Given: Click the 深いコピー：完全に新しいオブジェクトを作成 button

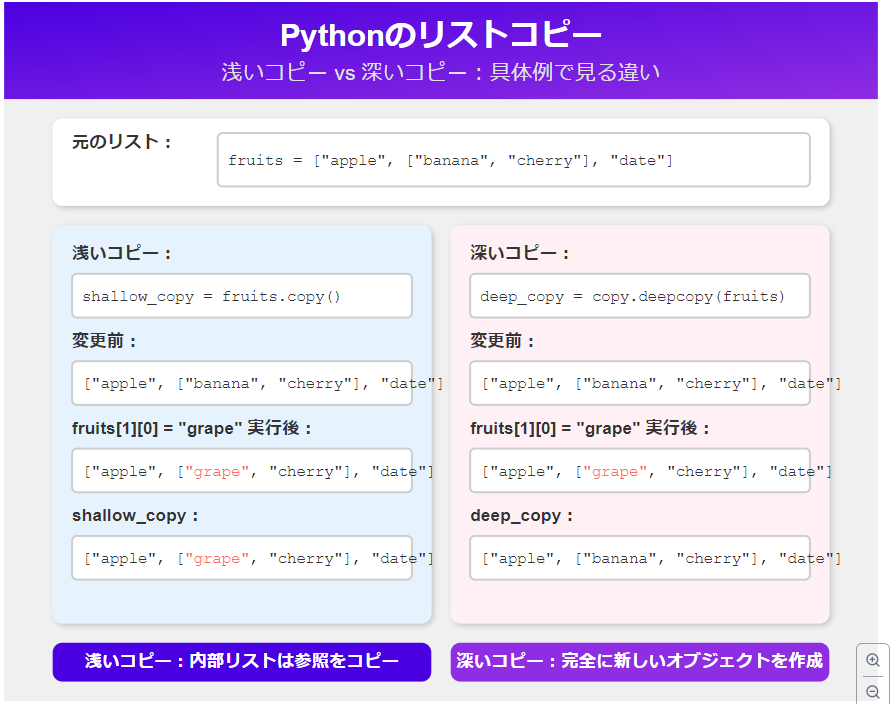Looking at the screenshot, I should pyautogui.click(x=640, y=661).
